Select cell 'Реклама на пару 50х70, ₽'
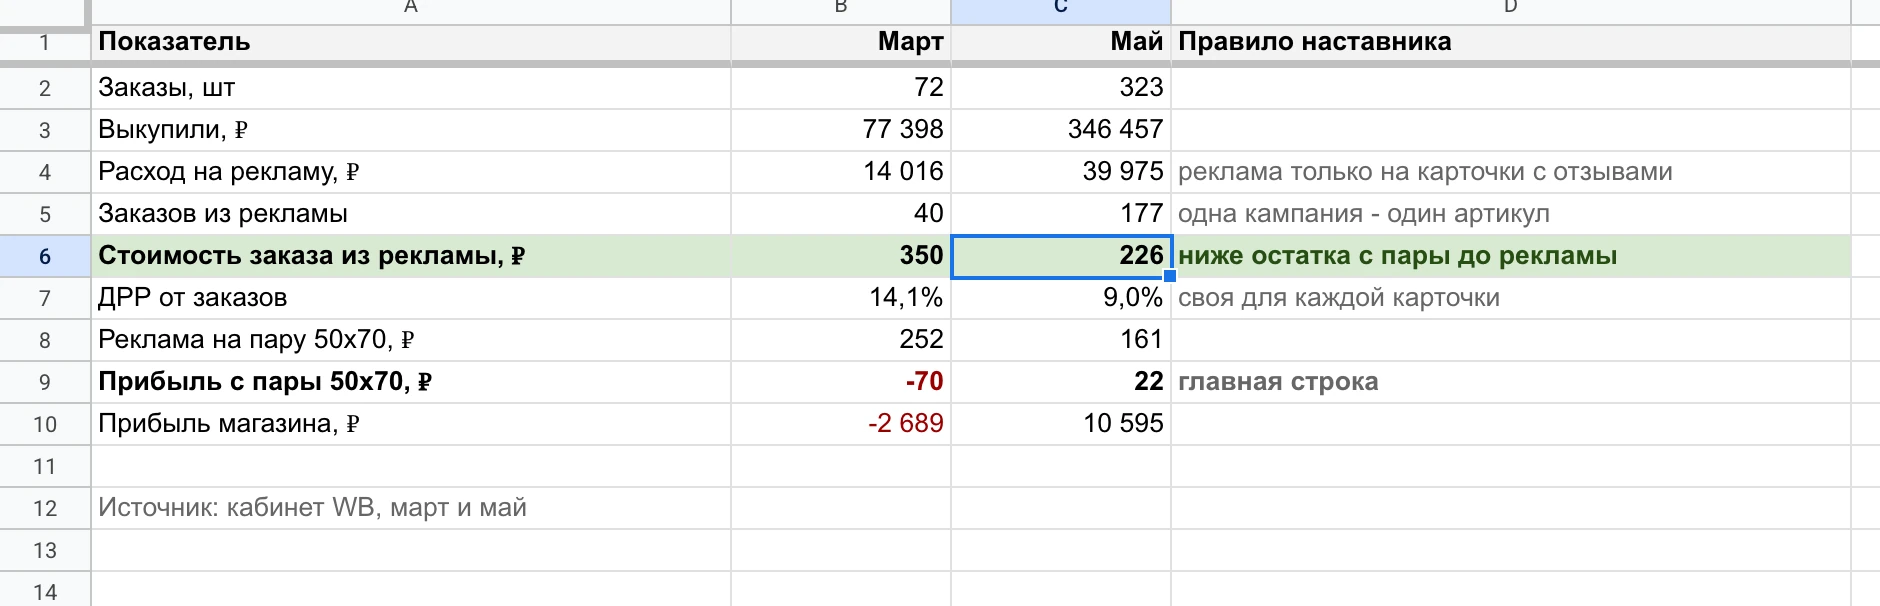The width and height of the screenshot is (1880, 606). point(411,340)
